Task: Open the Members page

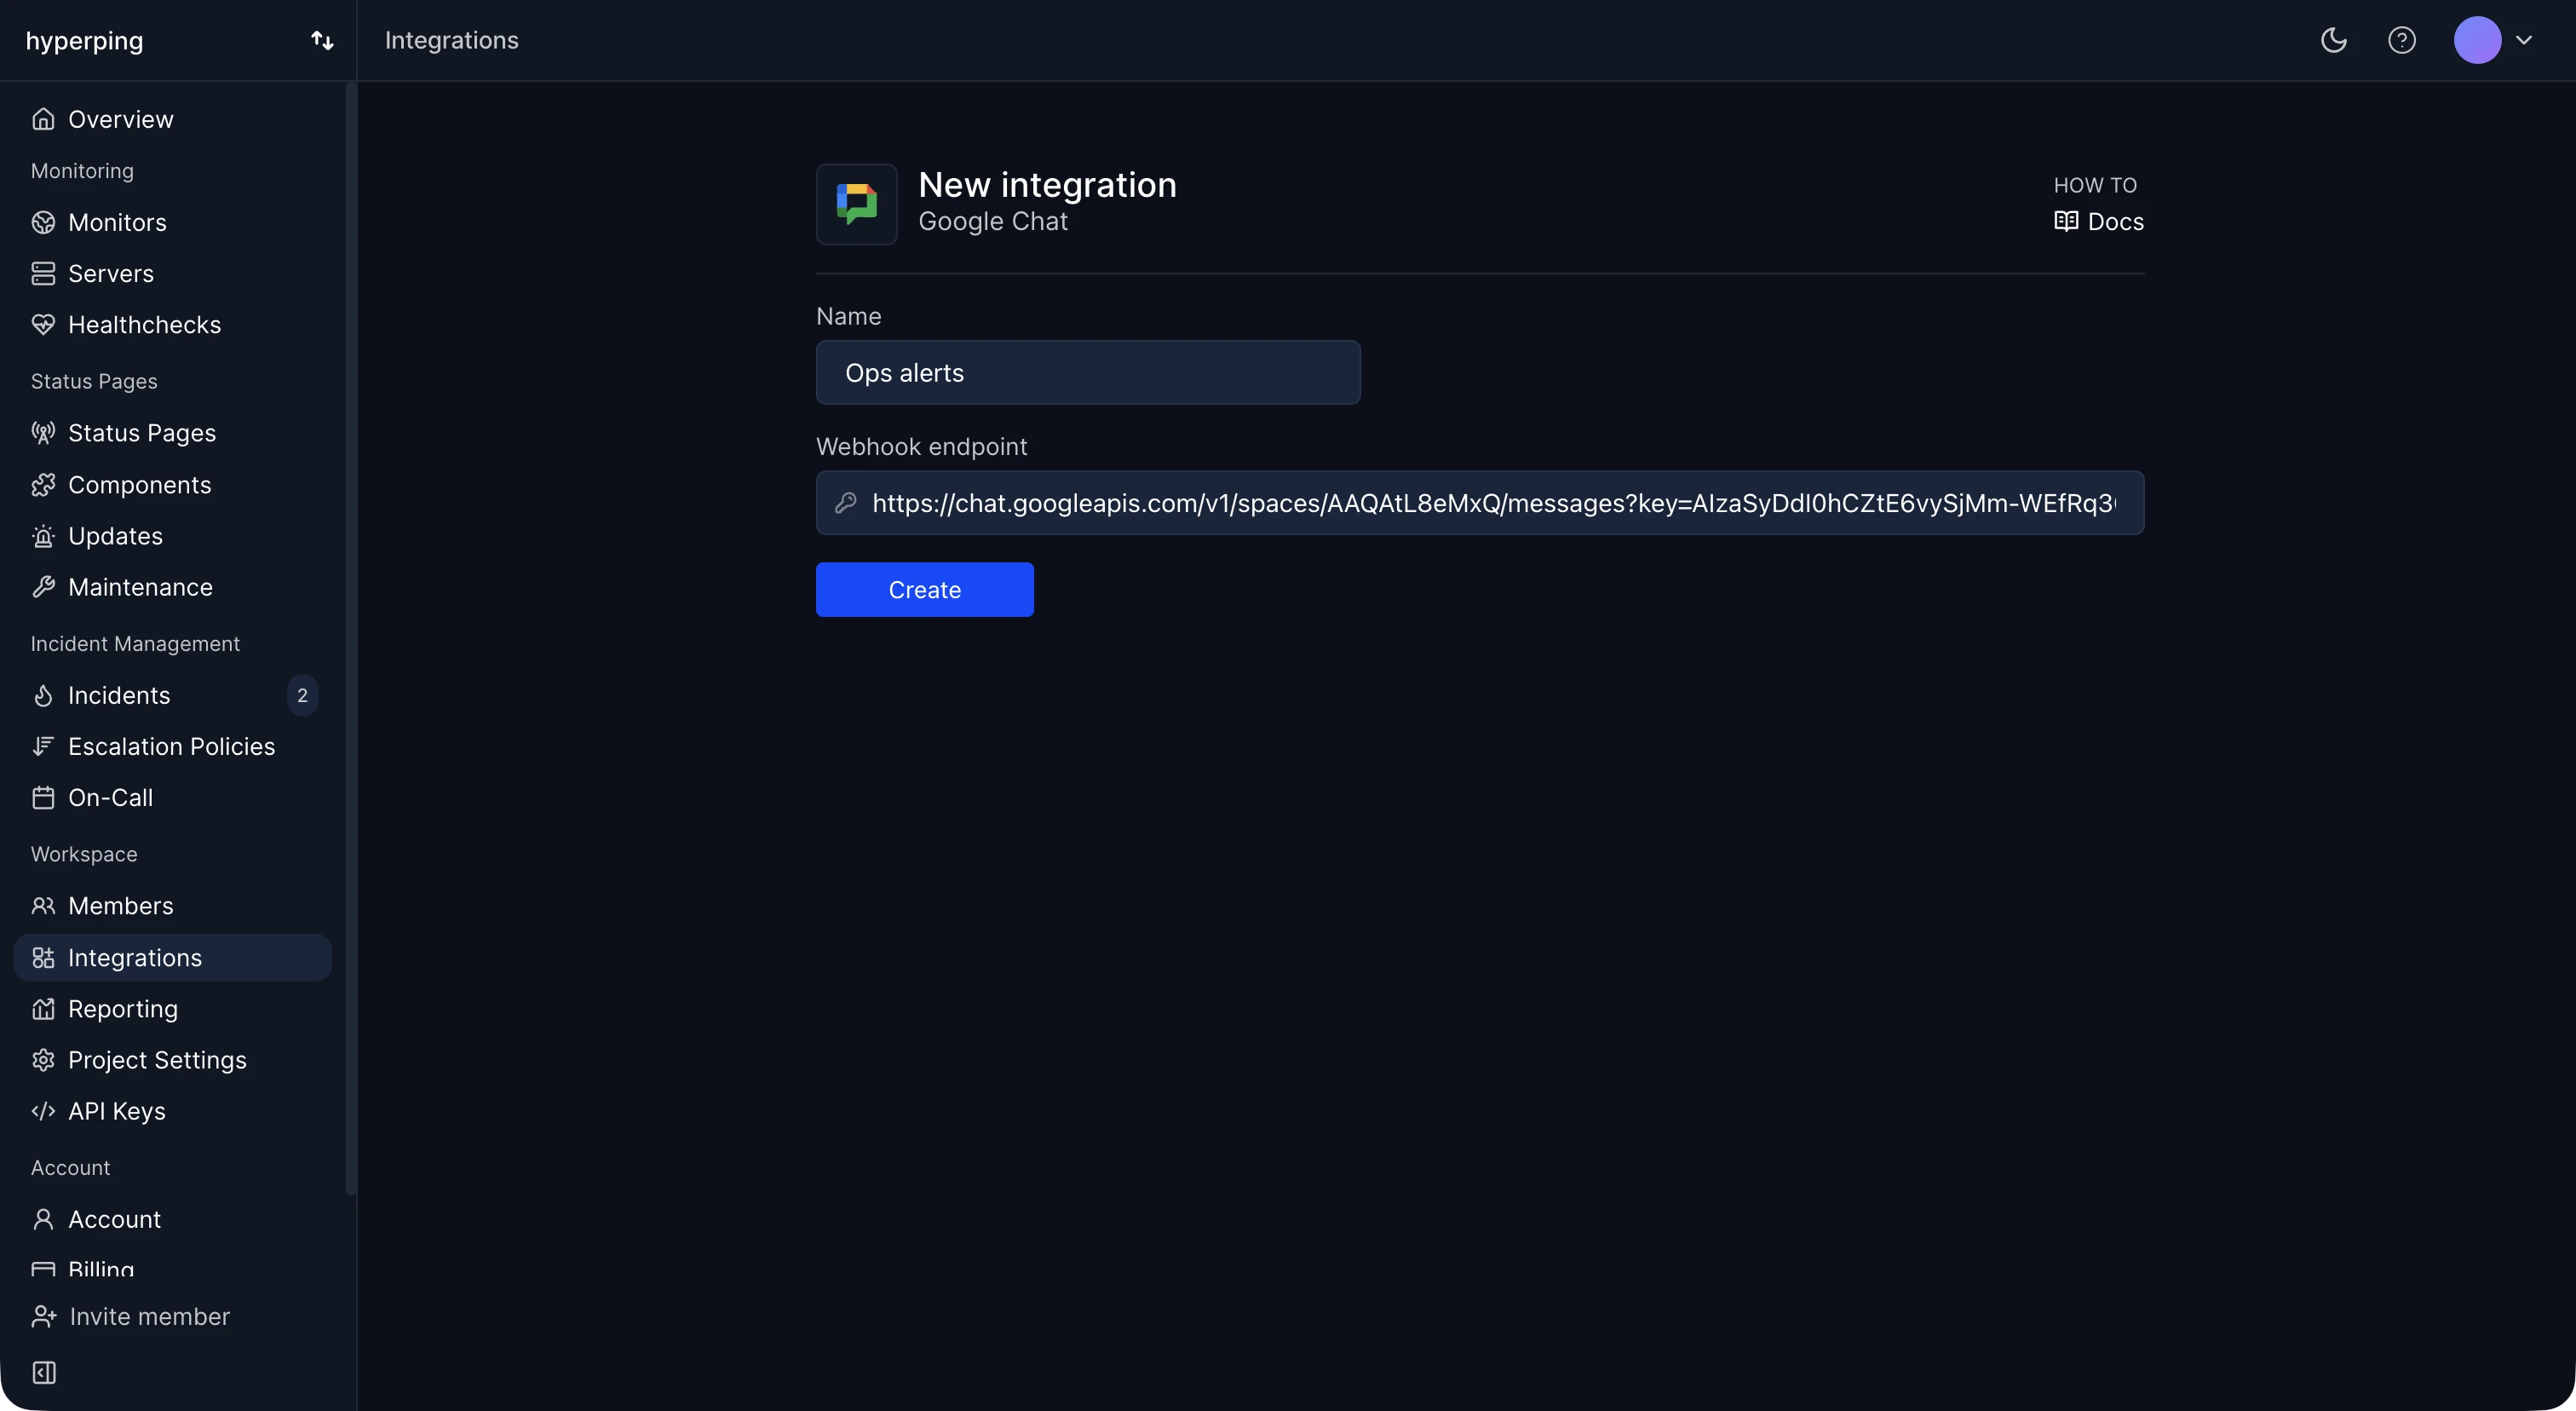Action: [173, 906]
